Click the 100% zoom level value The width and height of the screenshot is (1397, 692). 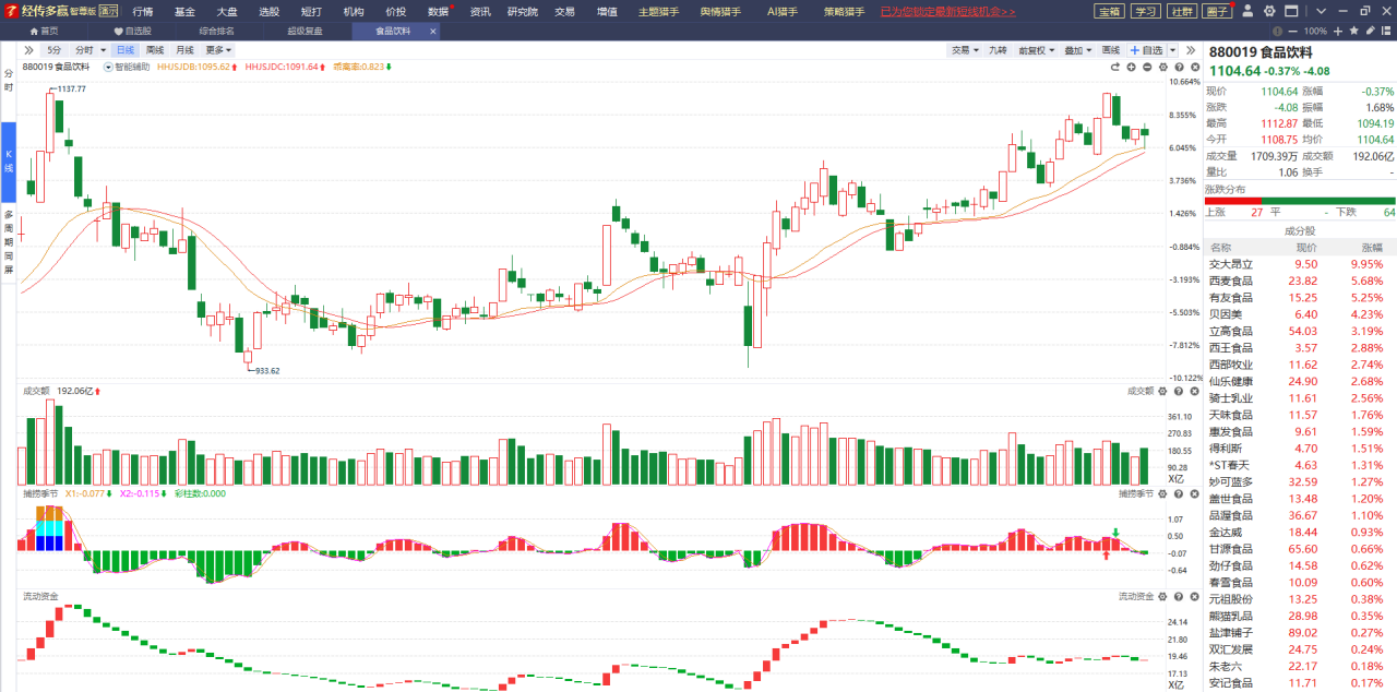coord(1314,31)
